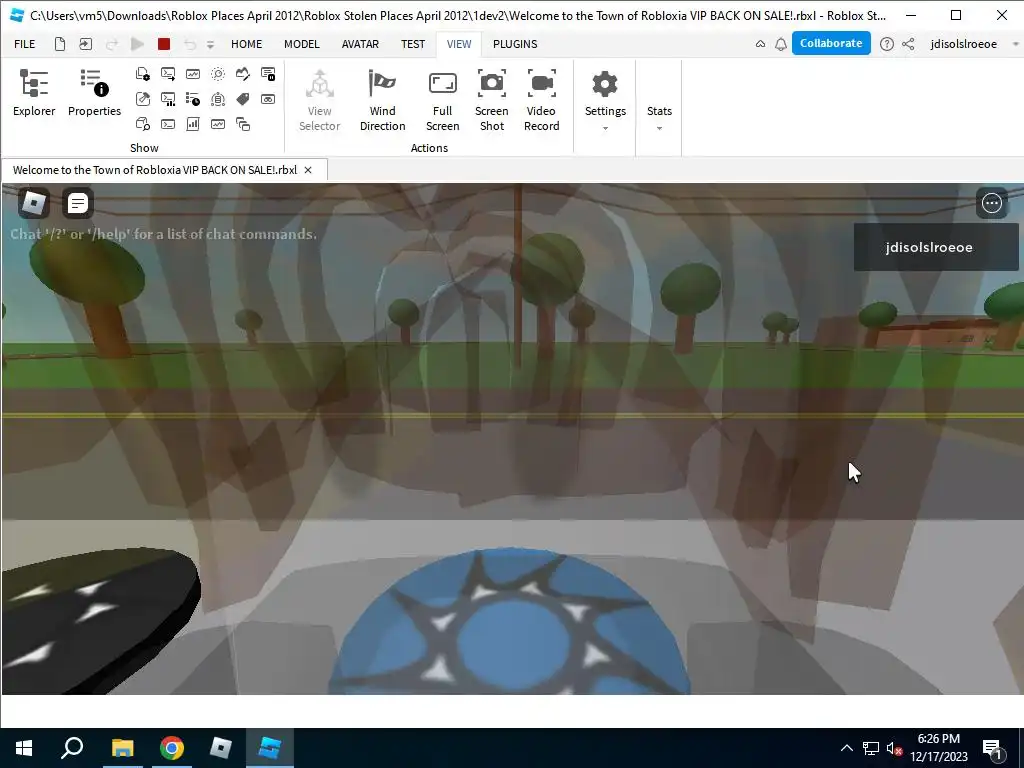
Task: Open the FILE menu
Action: click(x=25, y=44)
